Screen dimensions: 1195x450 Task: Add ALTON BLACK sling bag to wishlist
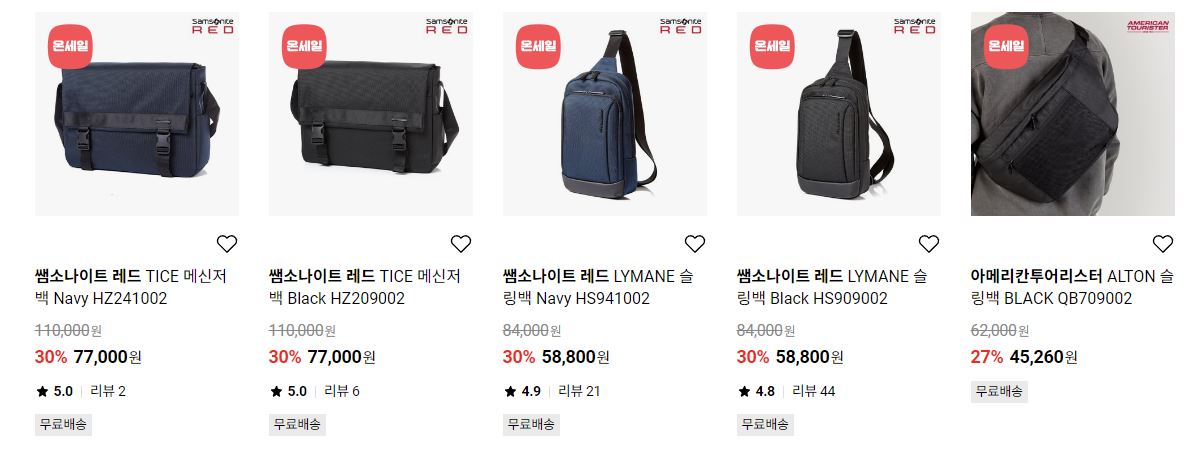pos(1163,244)
